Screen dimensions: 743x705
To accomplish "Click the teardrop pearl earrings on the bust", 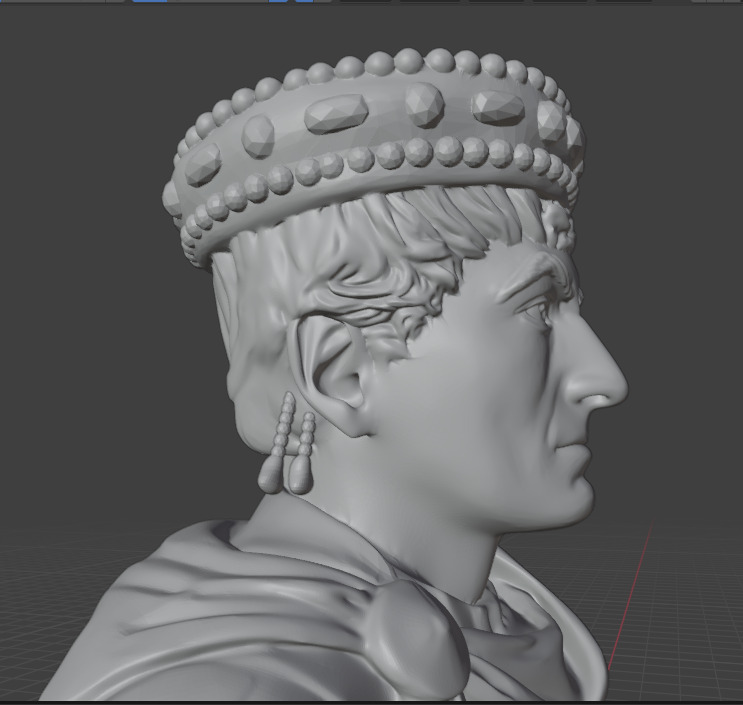I will [x=286, y=444].
